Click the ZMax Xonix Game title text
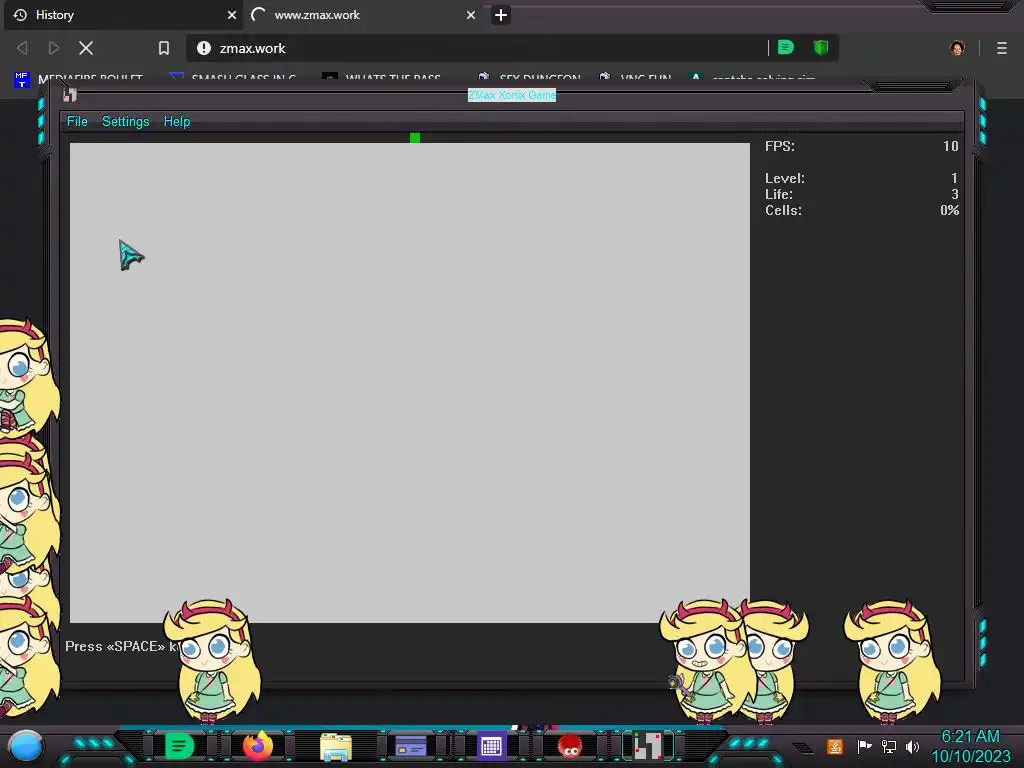The image size is (1024, 768). click(512, 95)
